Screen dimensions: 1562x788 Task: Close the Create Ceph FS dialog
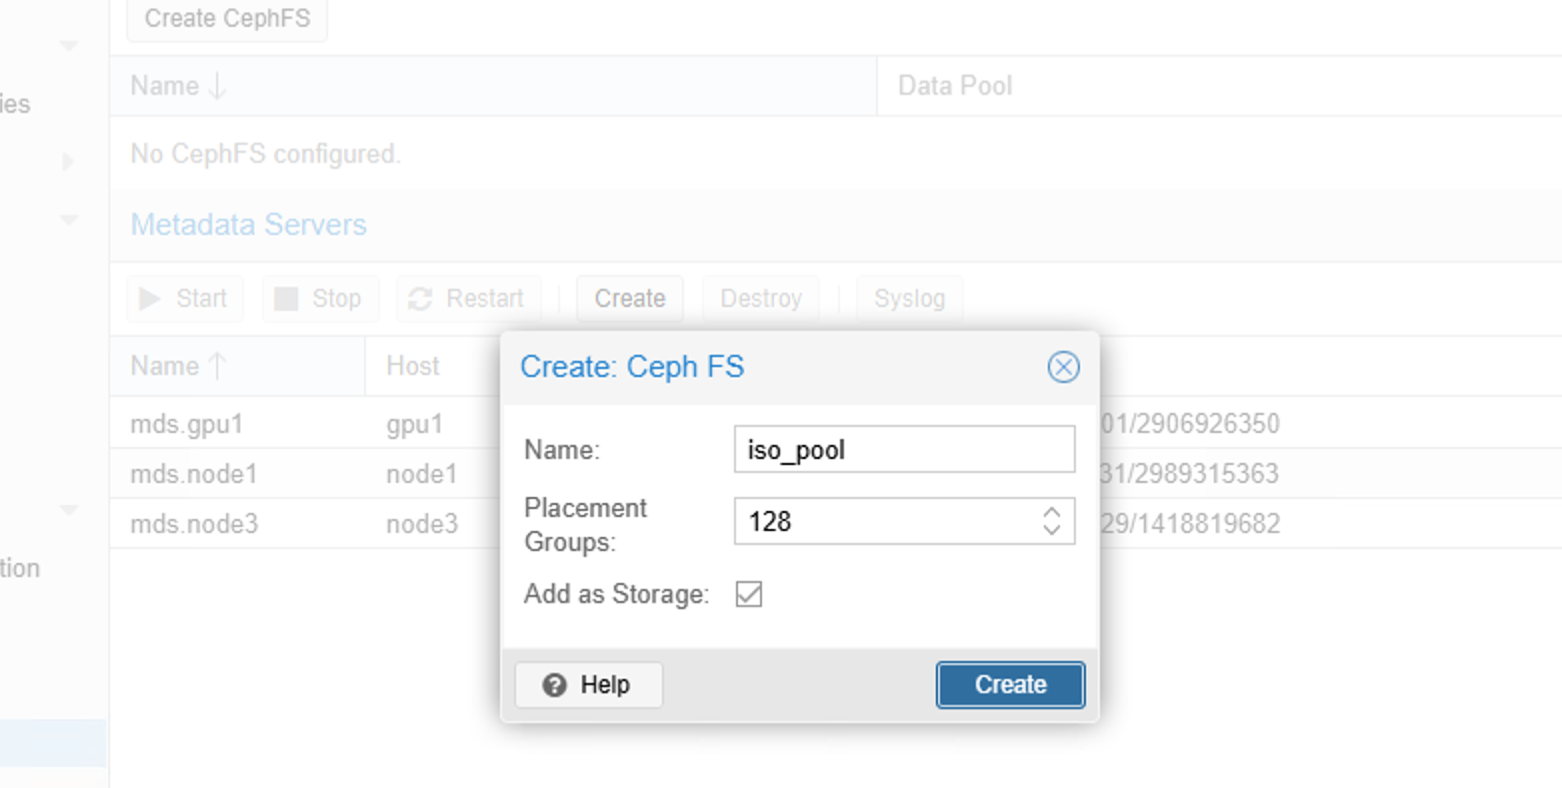coord(1063,367)
